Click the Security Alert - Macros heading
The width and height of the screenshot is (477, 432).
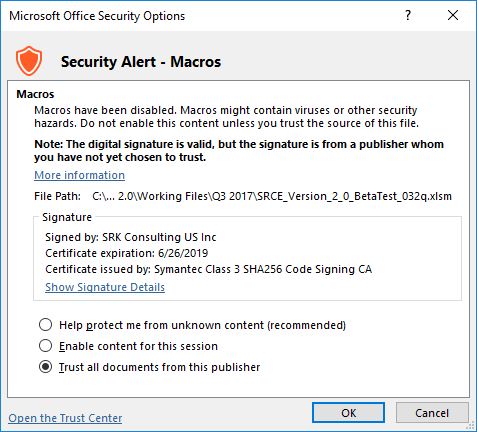click(x=141, y=62)
